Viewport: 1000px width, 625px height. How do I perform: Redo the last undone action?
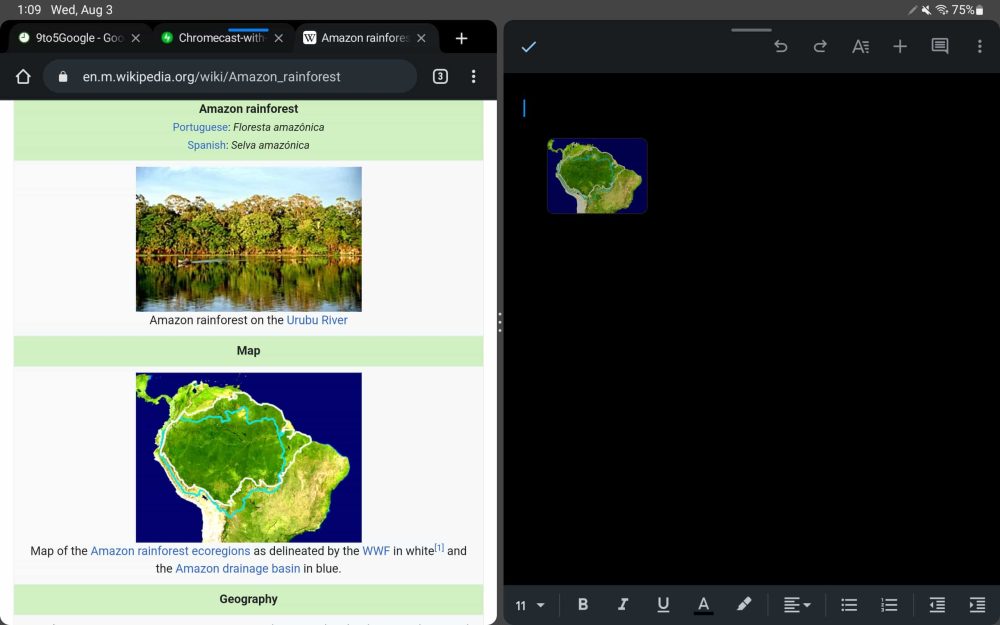(x=820, y=47)
